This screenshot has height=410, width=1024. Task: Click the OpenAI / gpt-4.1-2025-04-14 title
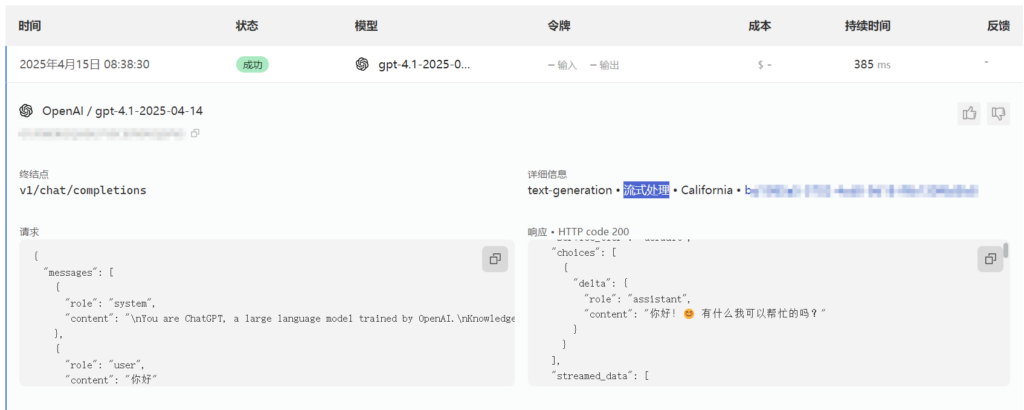[122, 111]
